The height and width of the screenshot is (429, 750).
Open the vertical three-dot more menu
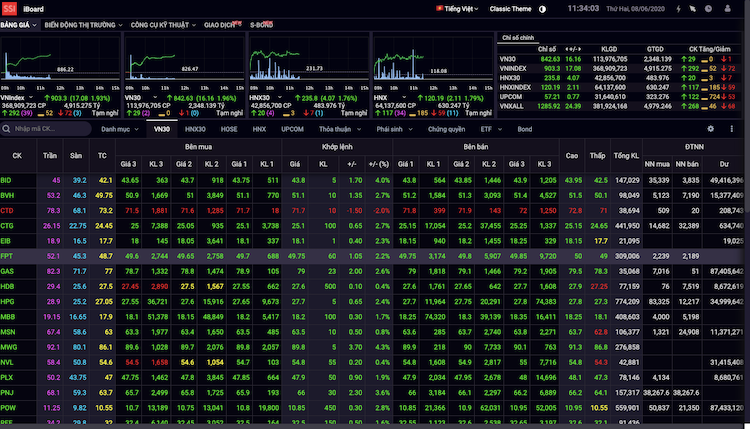(731, 129)
